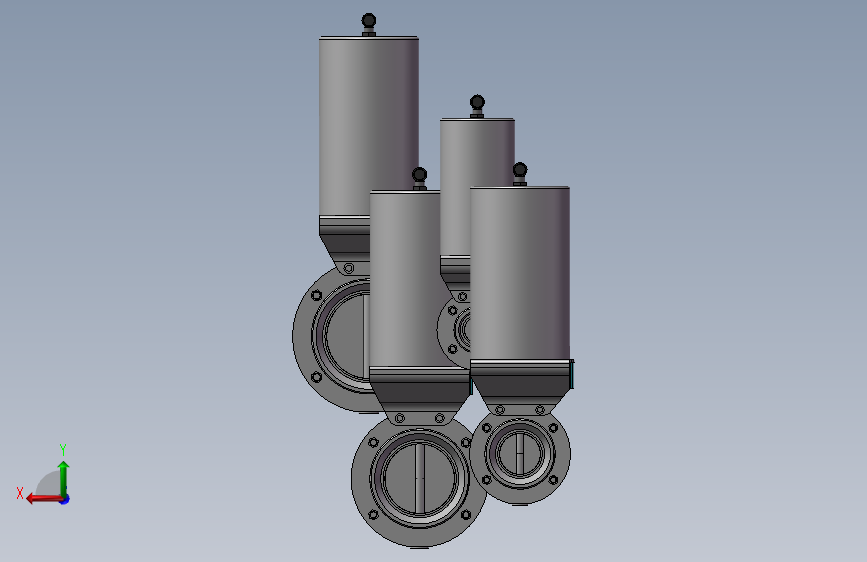Viewport: 867px width, 562px height.
Task: Click the blue Z axis dot of triad
Action: [65, 499]
